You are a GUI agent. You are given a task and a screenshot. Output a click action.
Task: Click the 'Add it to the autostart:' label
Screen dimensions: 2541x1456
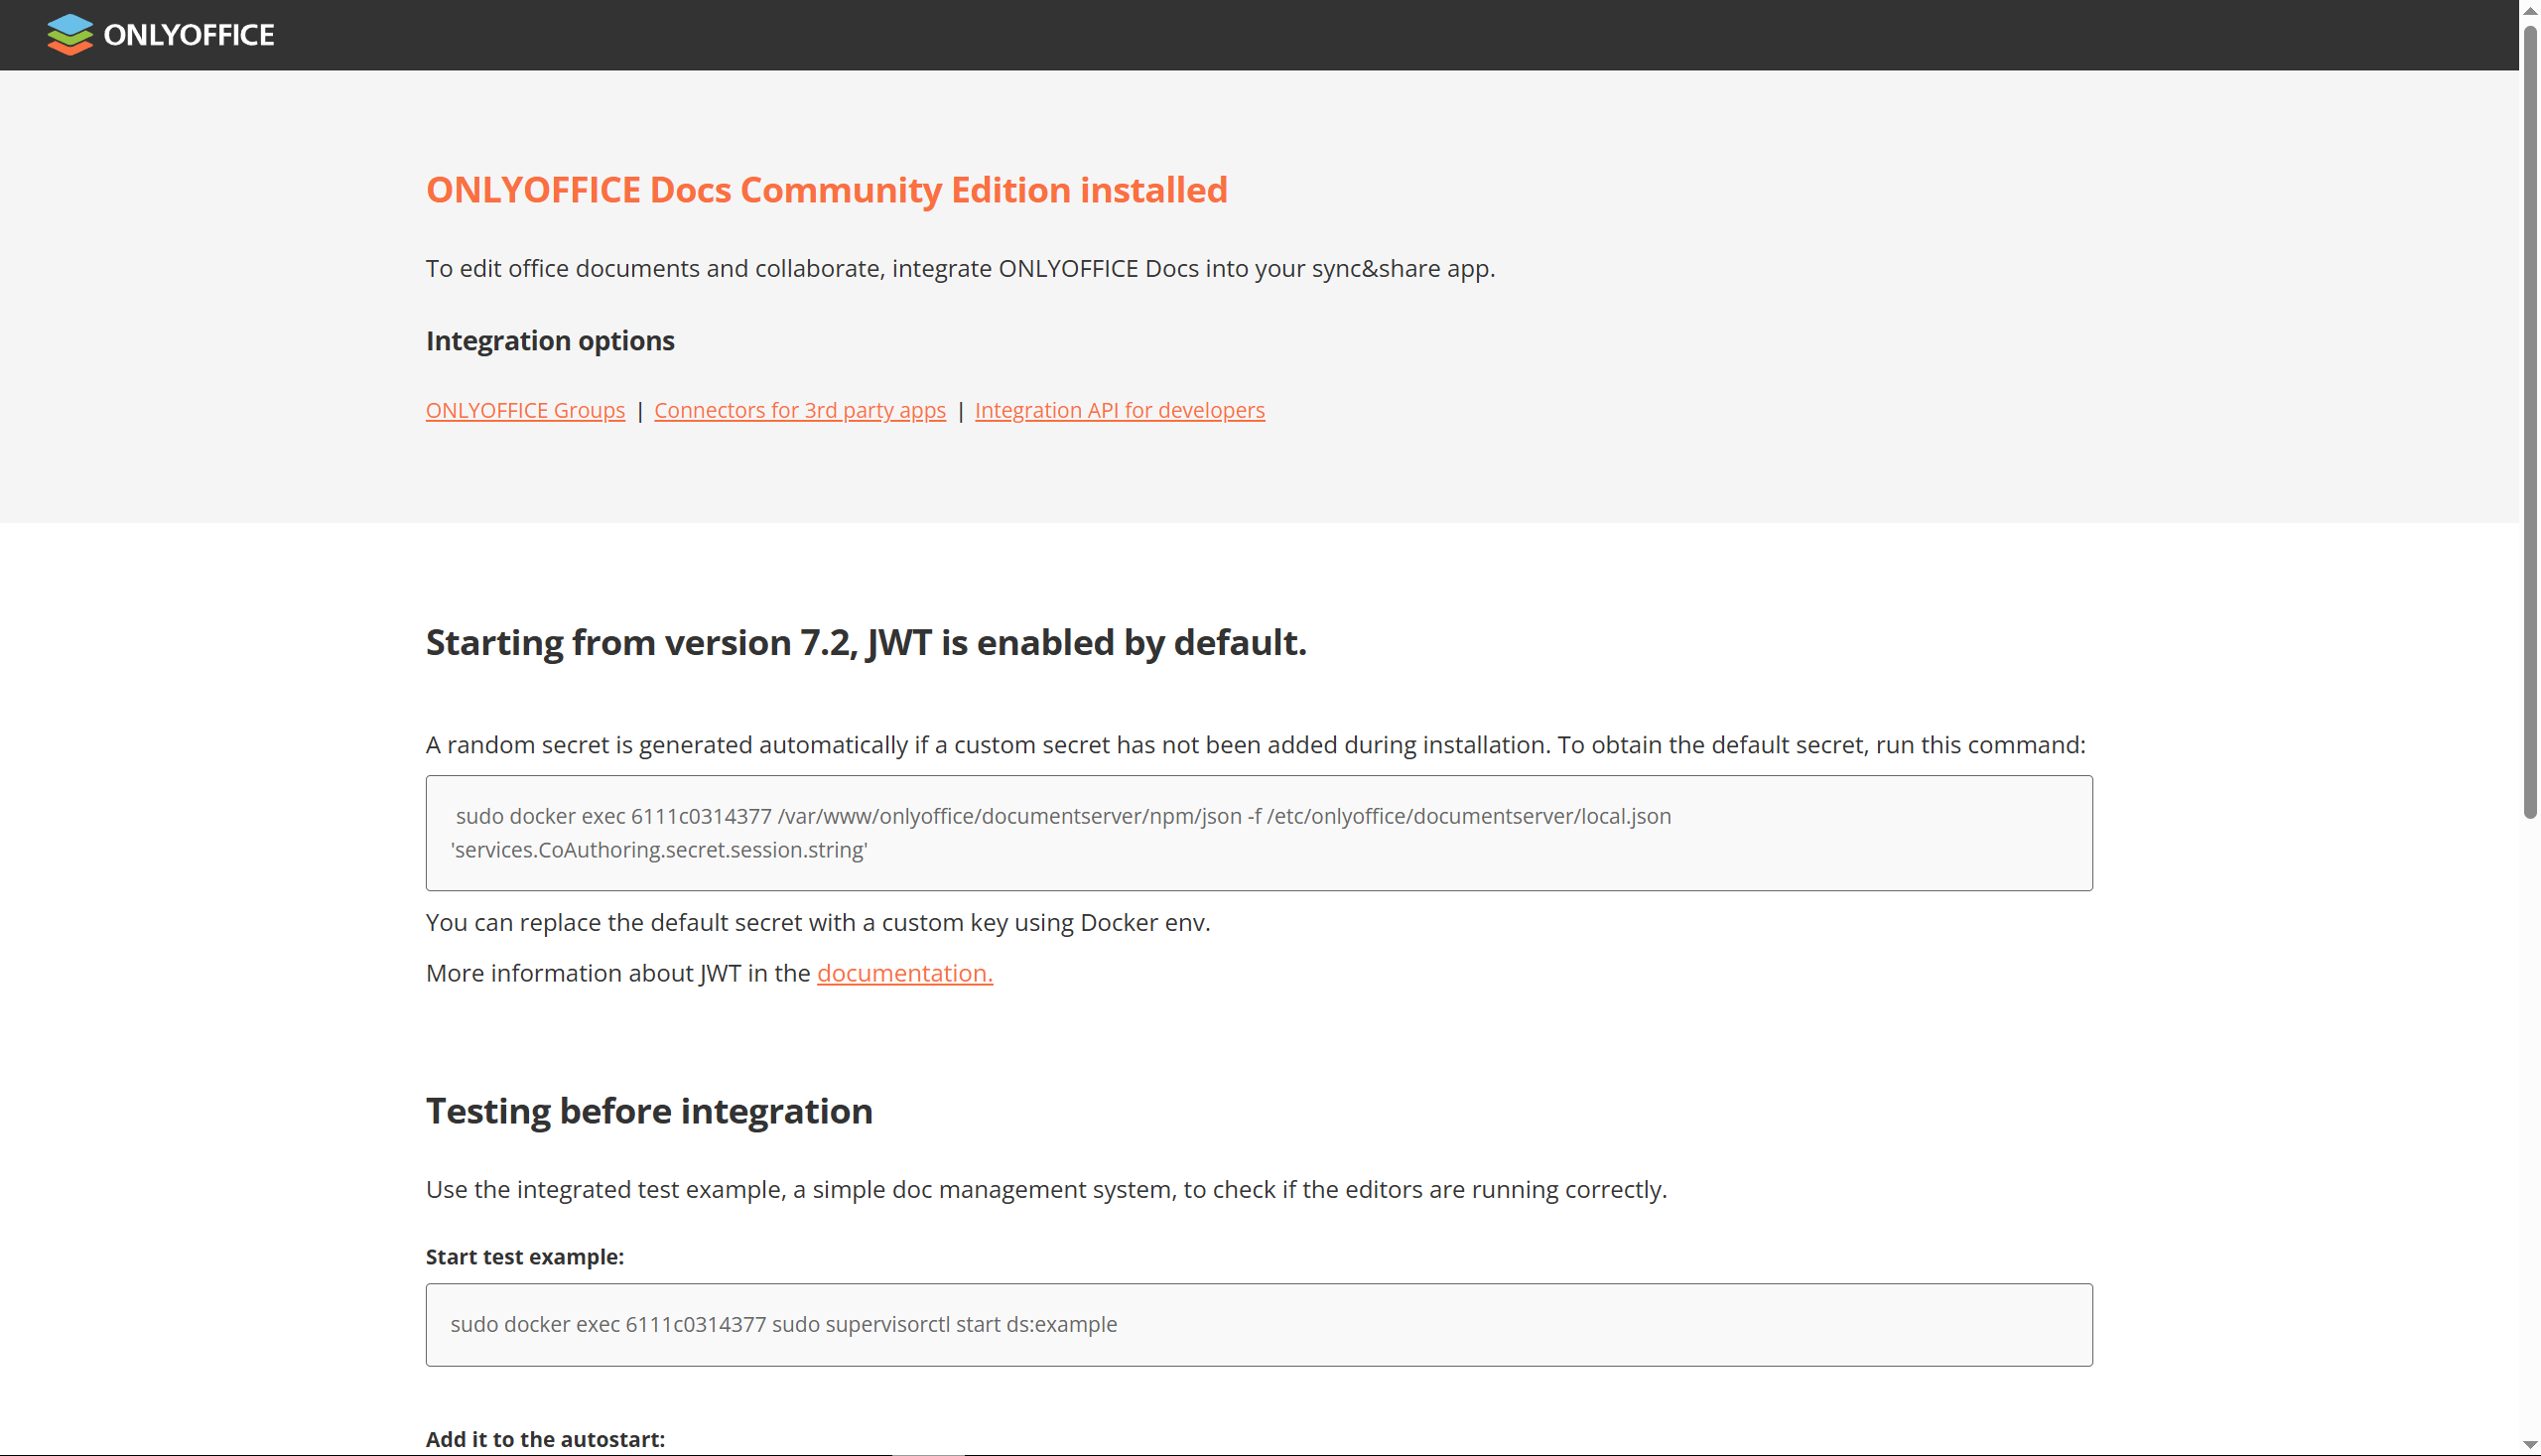point(545,1439)
